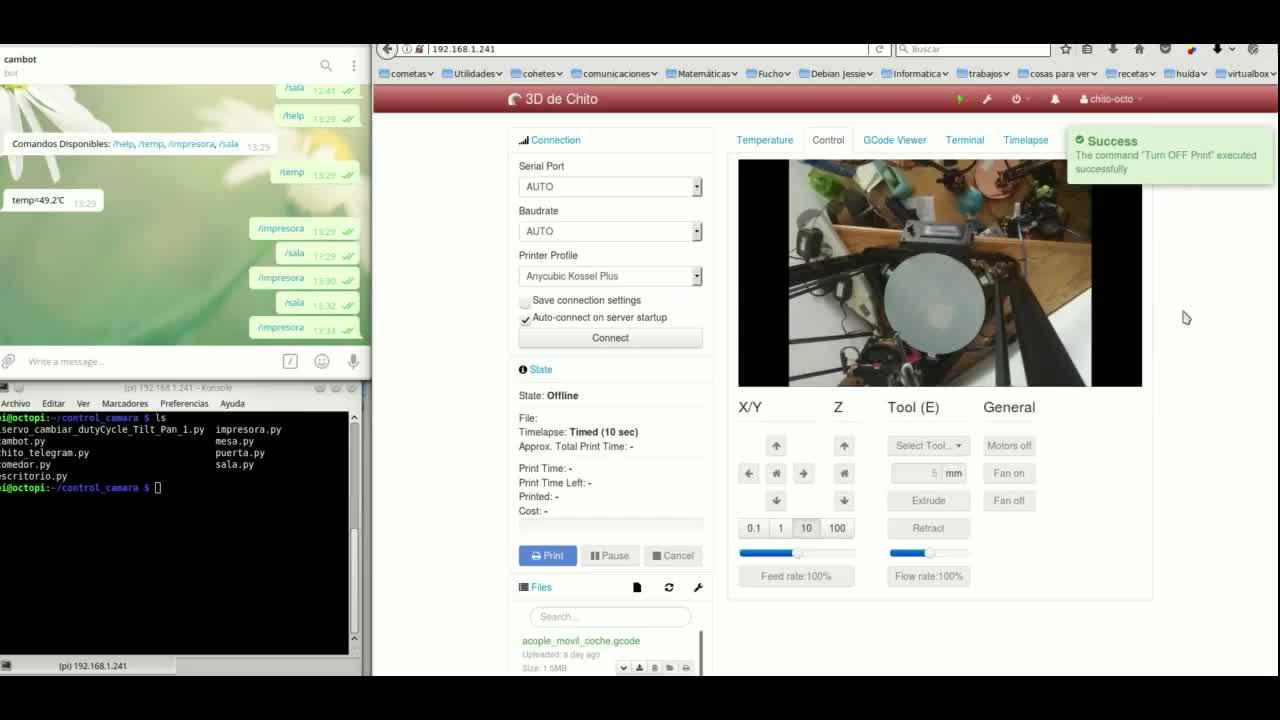Viewport: 1280px width, 720px height.
Task: Open OctoPrint settings wrench in navbar
Action: (987, 99)
